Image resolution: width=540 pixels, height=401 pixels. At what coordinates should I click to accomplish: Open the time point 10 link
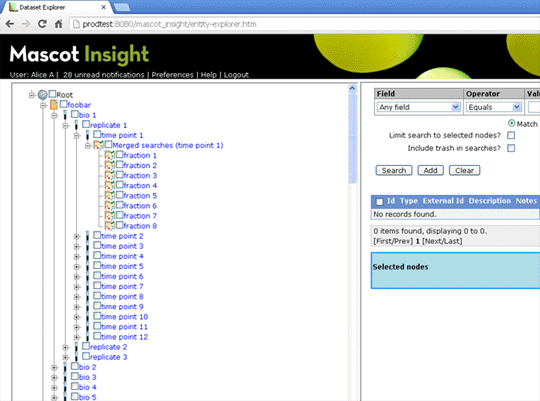tap(124, 317)
